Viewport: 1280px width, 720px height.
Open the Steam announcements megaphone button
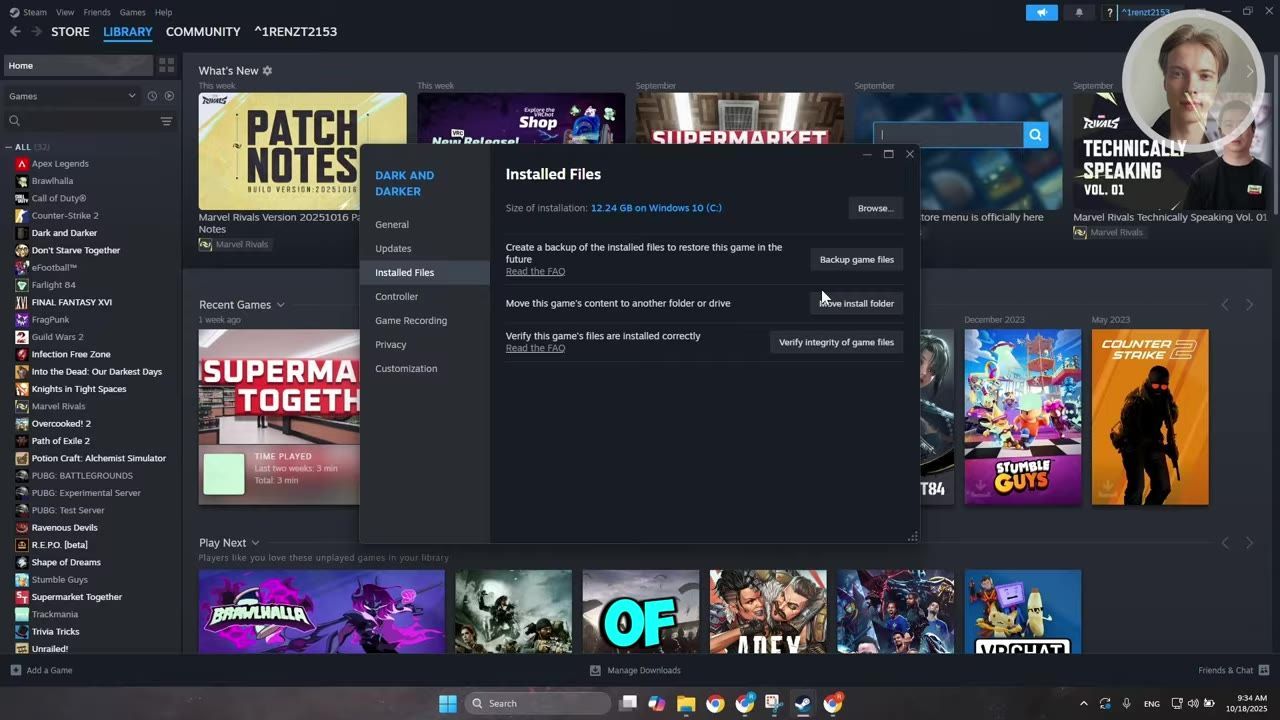(1041, 13)
